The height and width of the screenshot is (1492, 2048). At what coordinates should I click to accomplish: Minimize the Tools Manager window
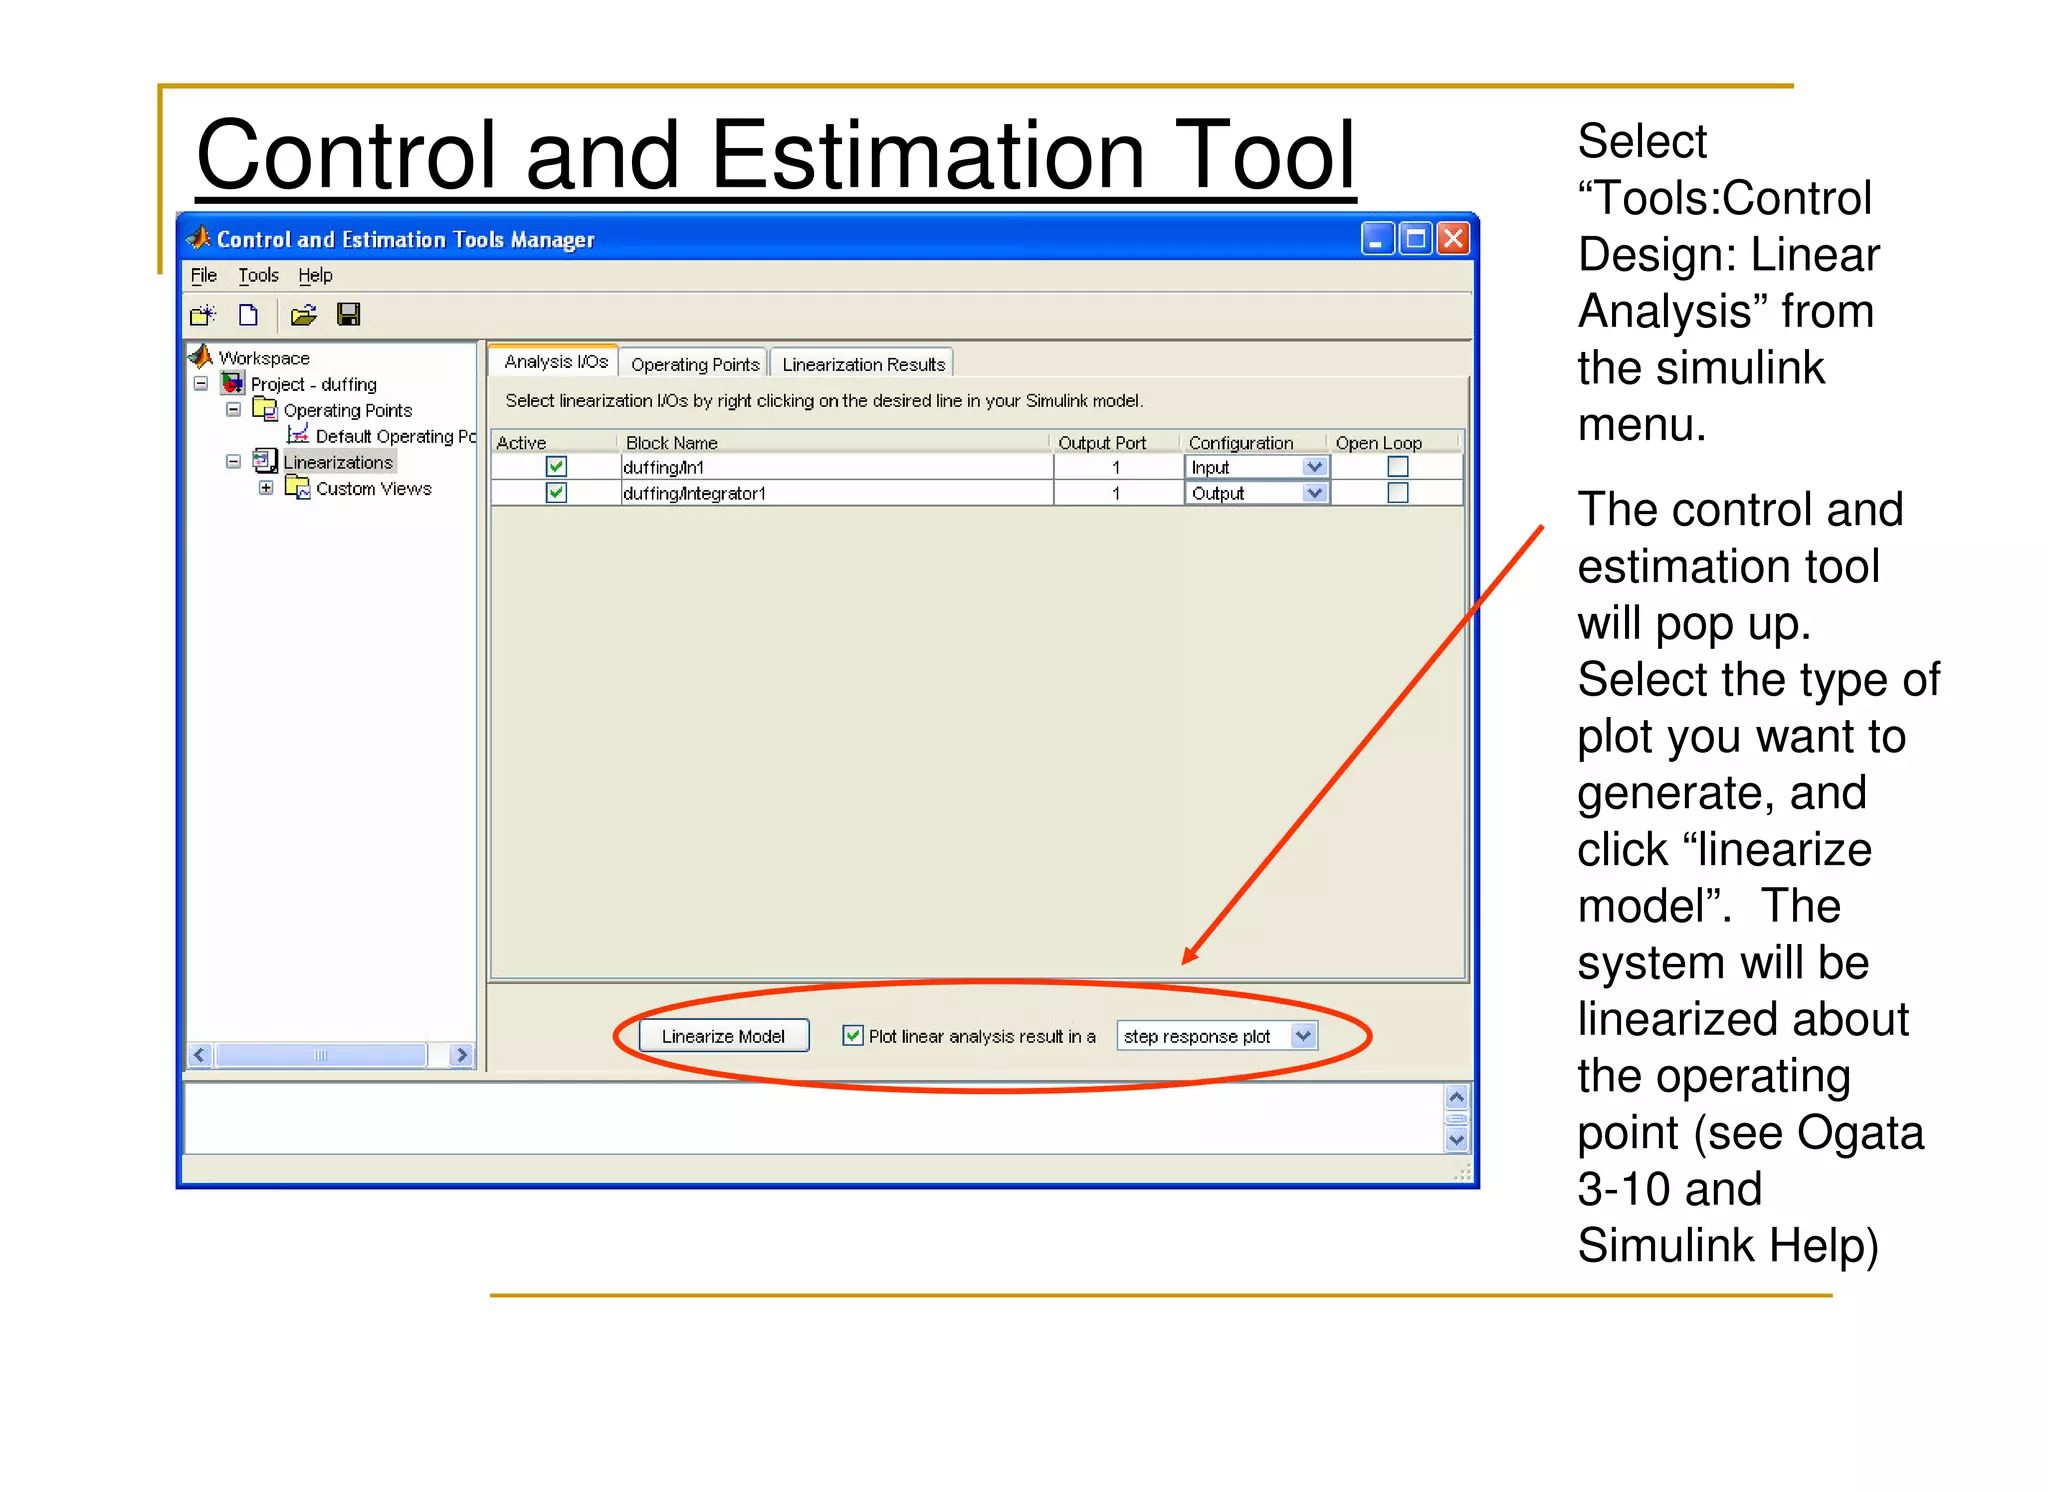[1377, 239]
